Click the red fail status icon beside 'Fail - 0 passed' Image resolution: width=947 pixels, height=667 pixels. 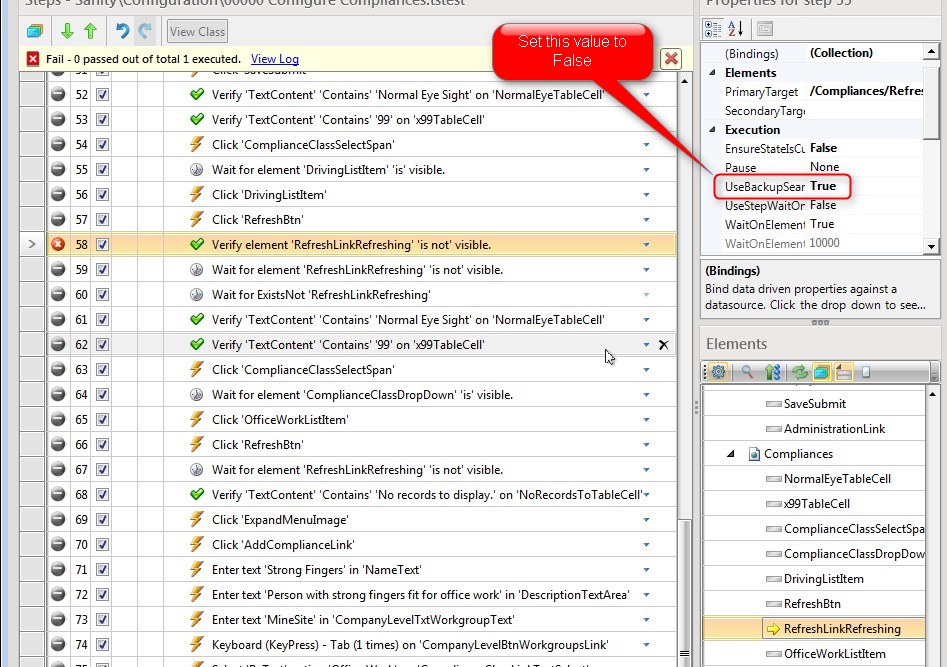[x=33, y=59]
